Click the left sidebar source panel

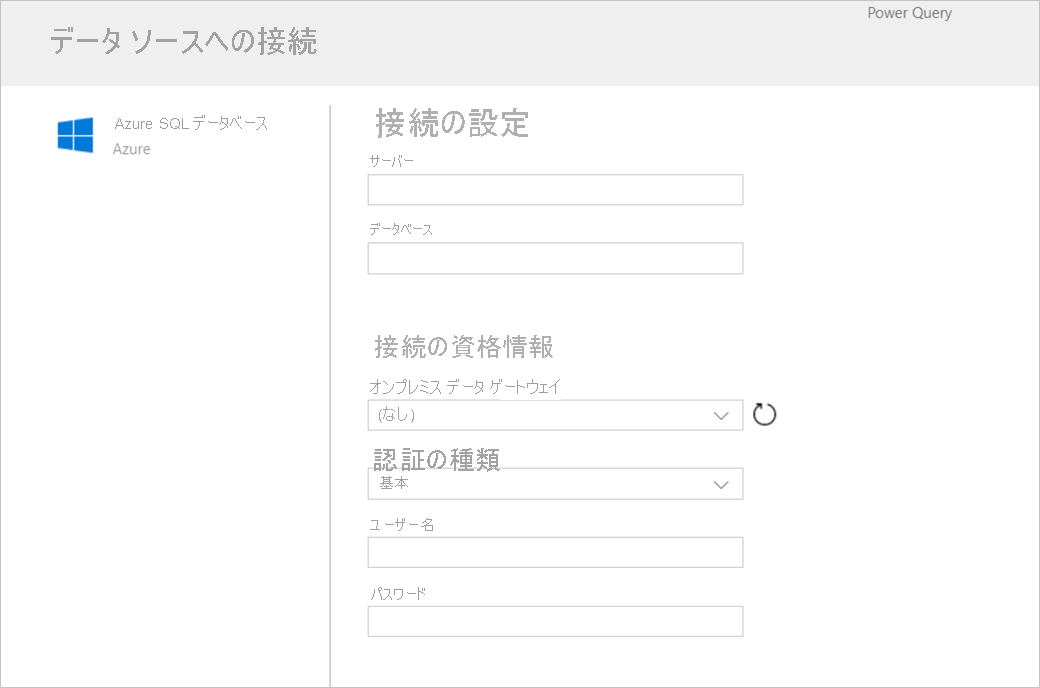165,400
